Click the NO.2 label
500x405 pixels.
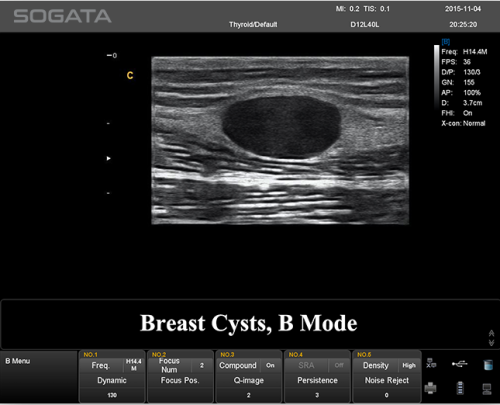pyautogui.click(x=159, y=355)
